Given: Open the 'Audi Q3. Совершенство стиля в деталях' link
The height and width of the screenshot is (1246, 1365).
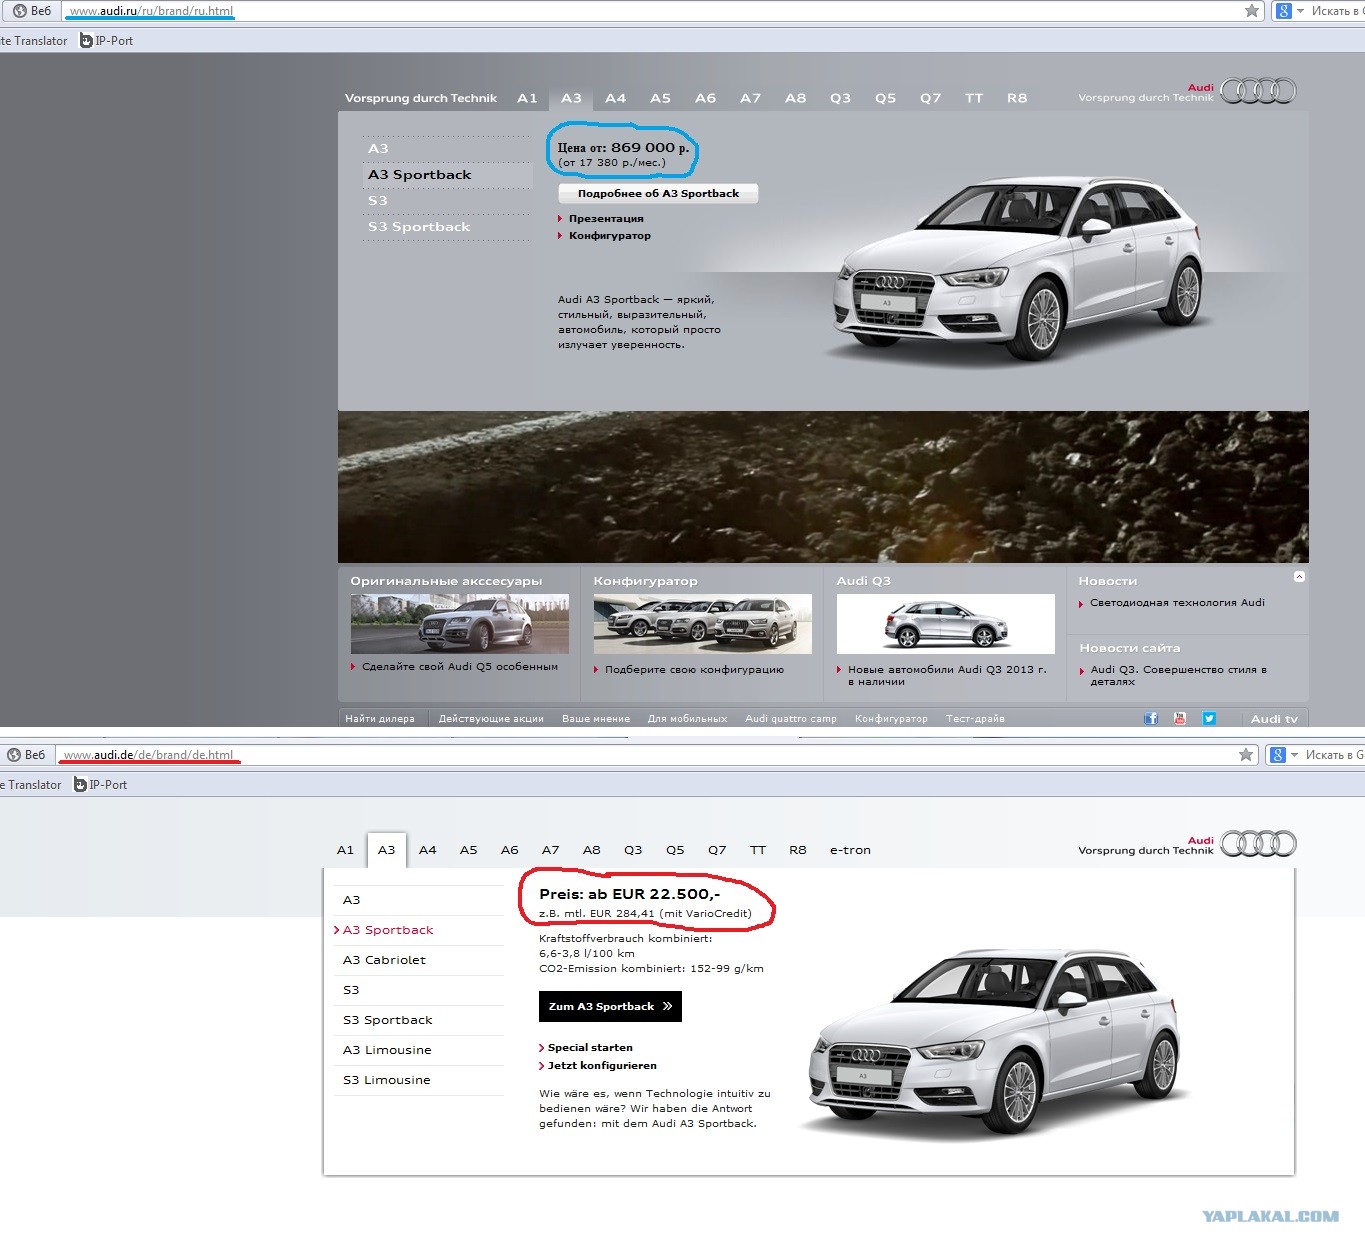Looking at the screenshot, I should pyautogui.click(x=1179, y=676).
